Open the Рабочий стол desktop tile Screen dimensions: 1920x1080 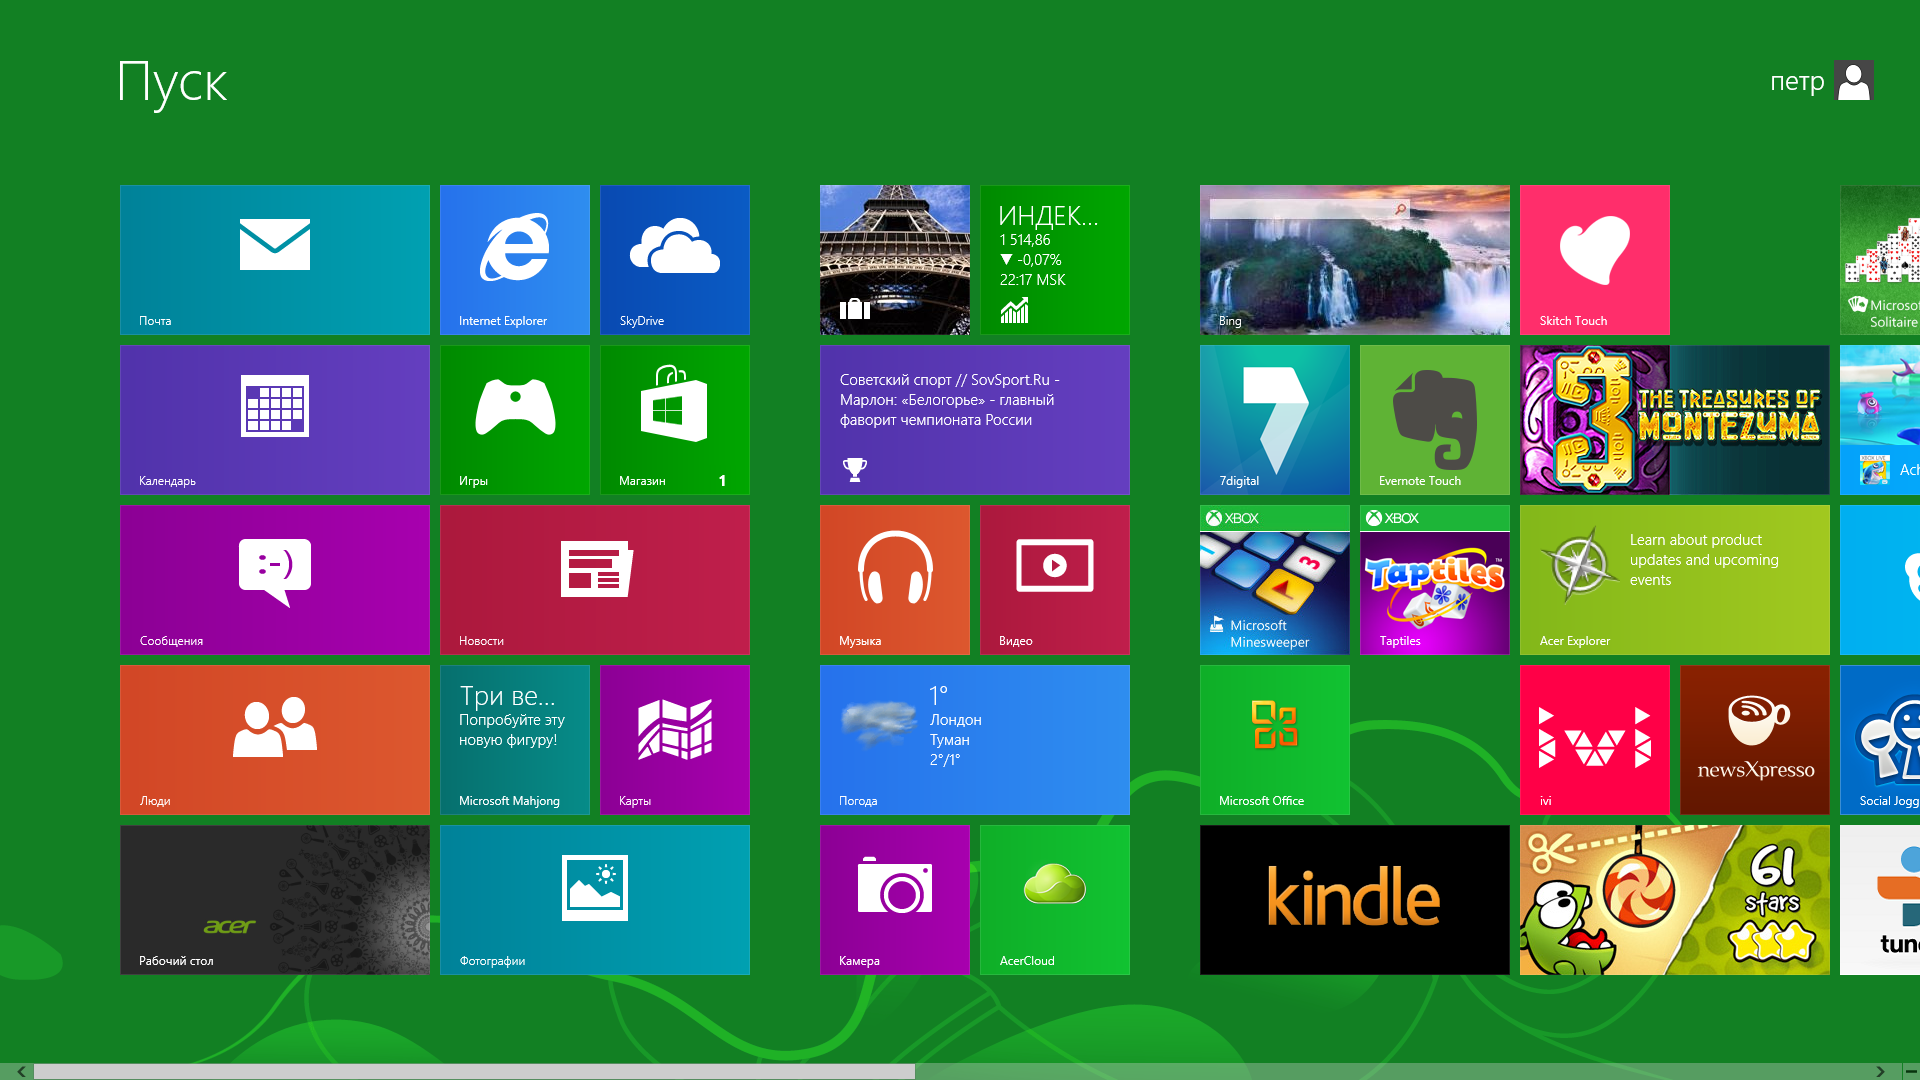[275, 900]
